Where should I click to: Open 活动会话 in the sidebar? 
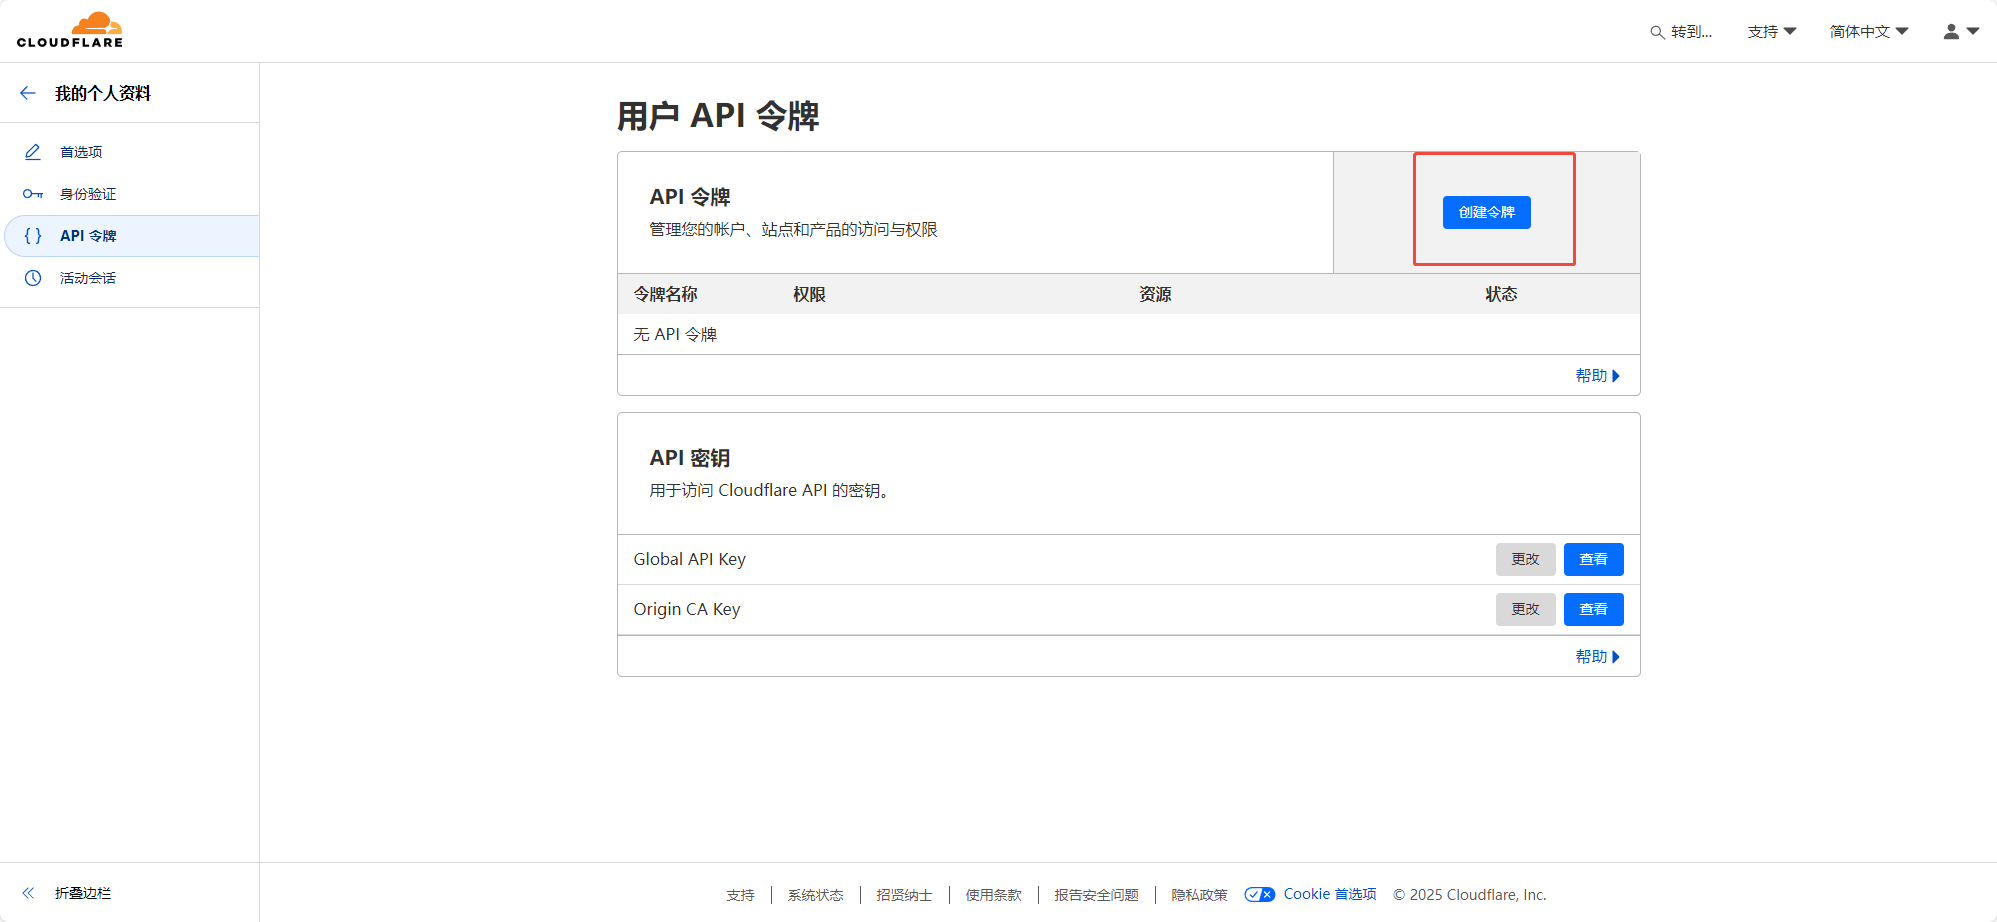click(88, 278)
